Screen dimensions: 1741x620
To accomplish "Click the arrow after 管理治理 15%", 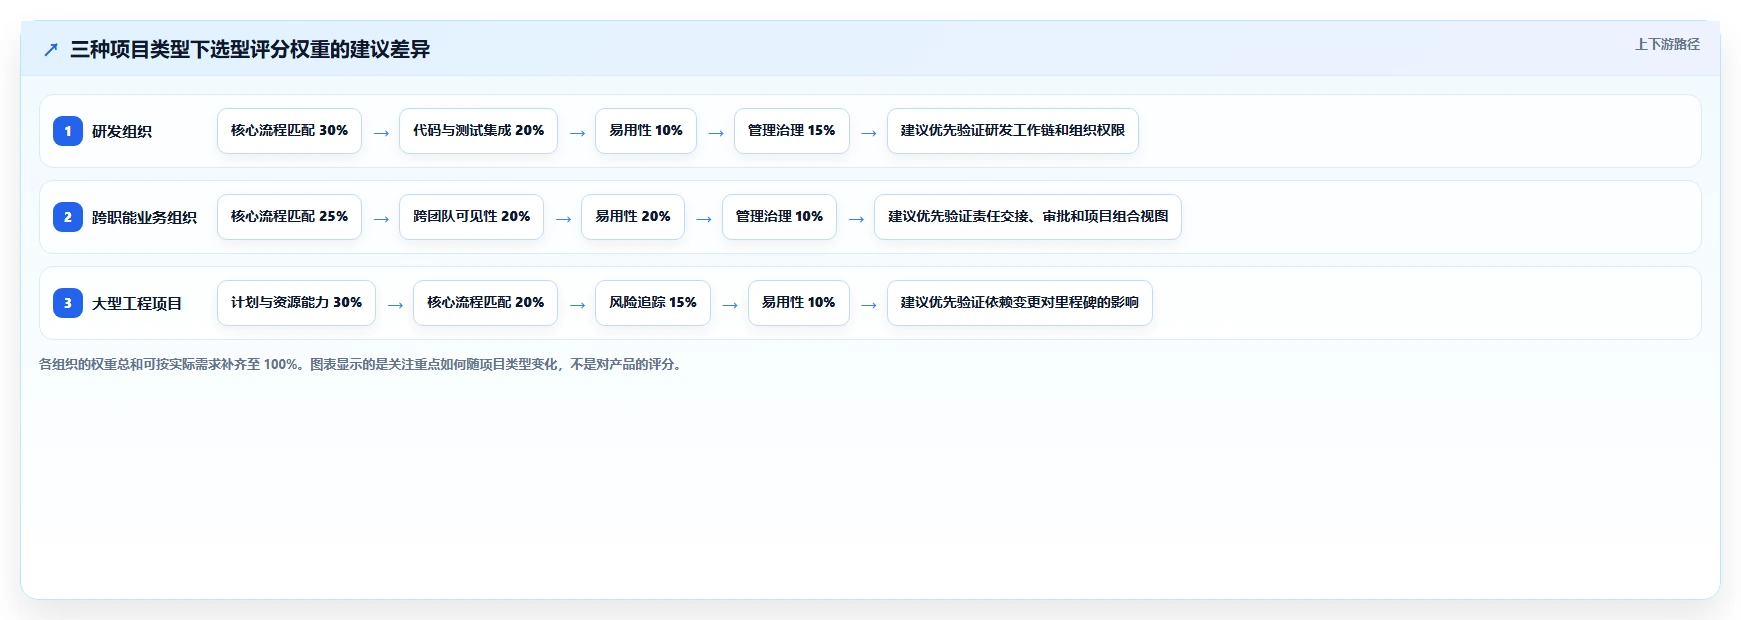I will click(x=868, y=133).
